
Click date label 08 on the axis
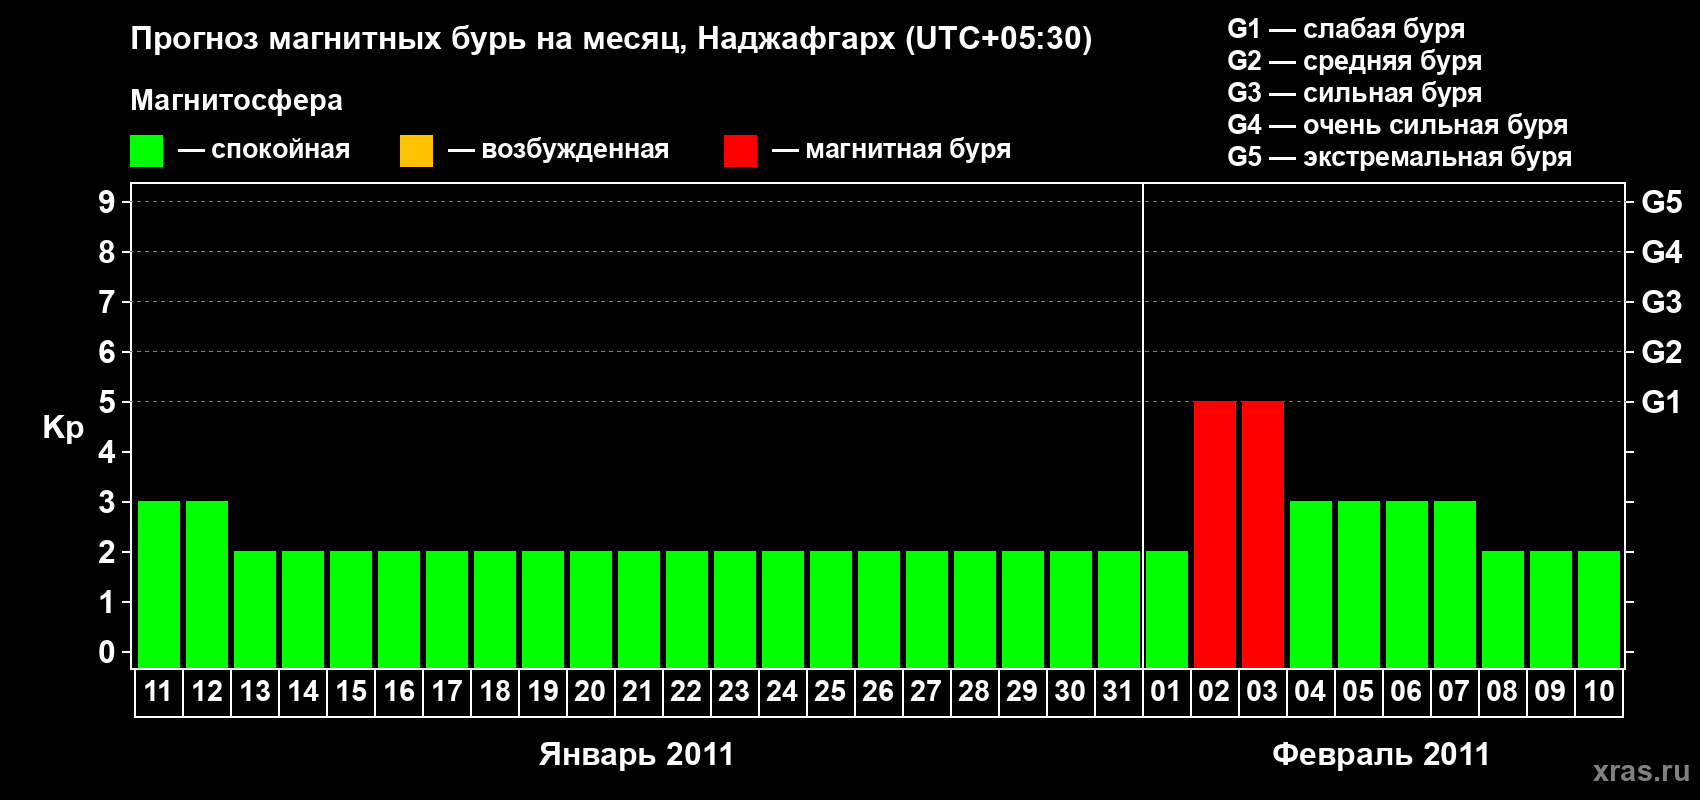tap(1502, 692)
